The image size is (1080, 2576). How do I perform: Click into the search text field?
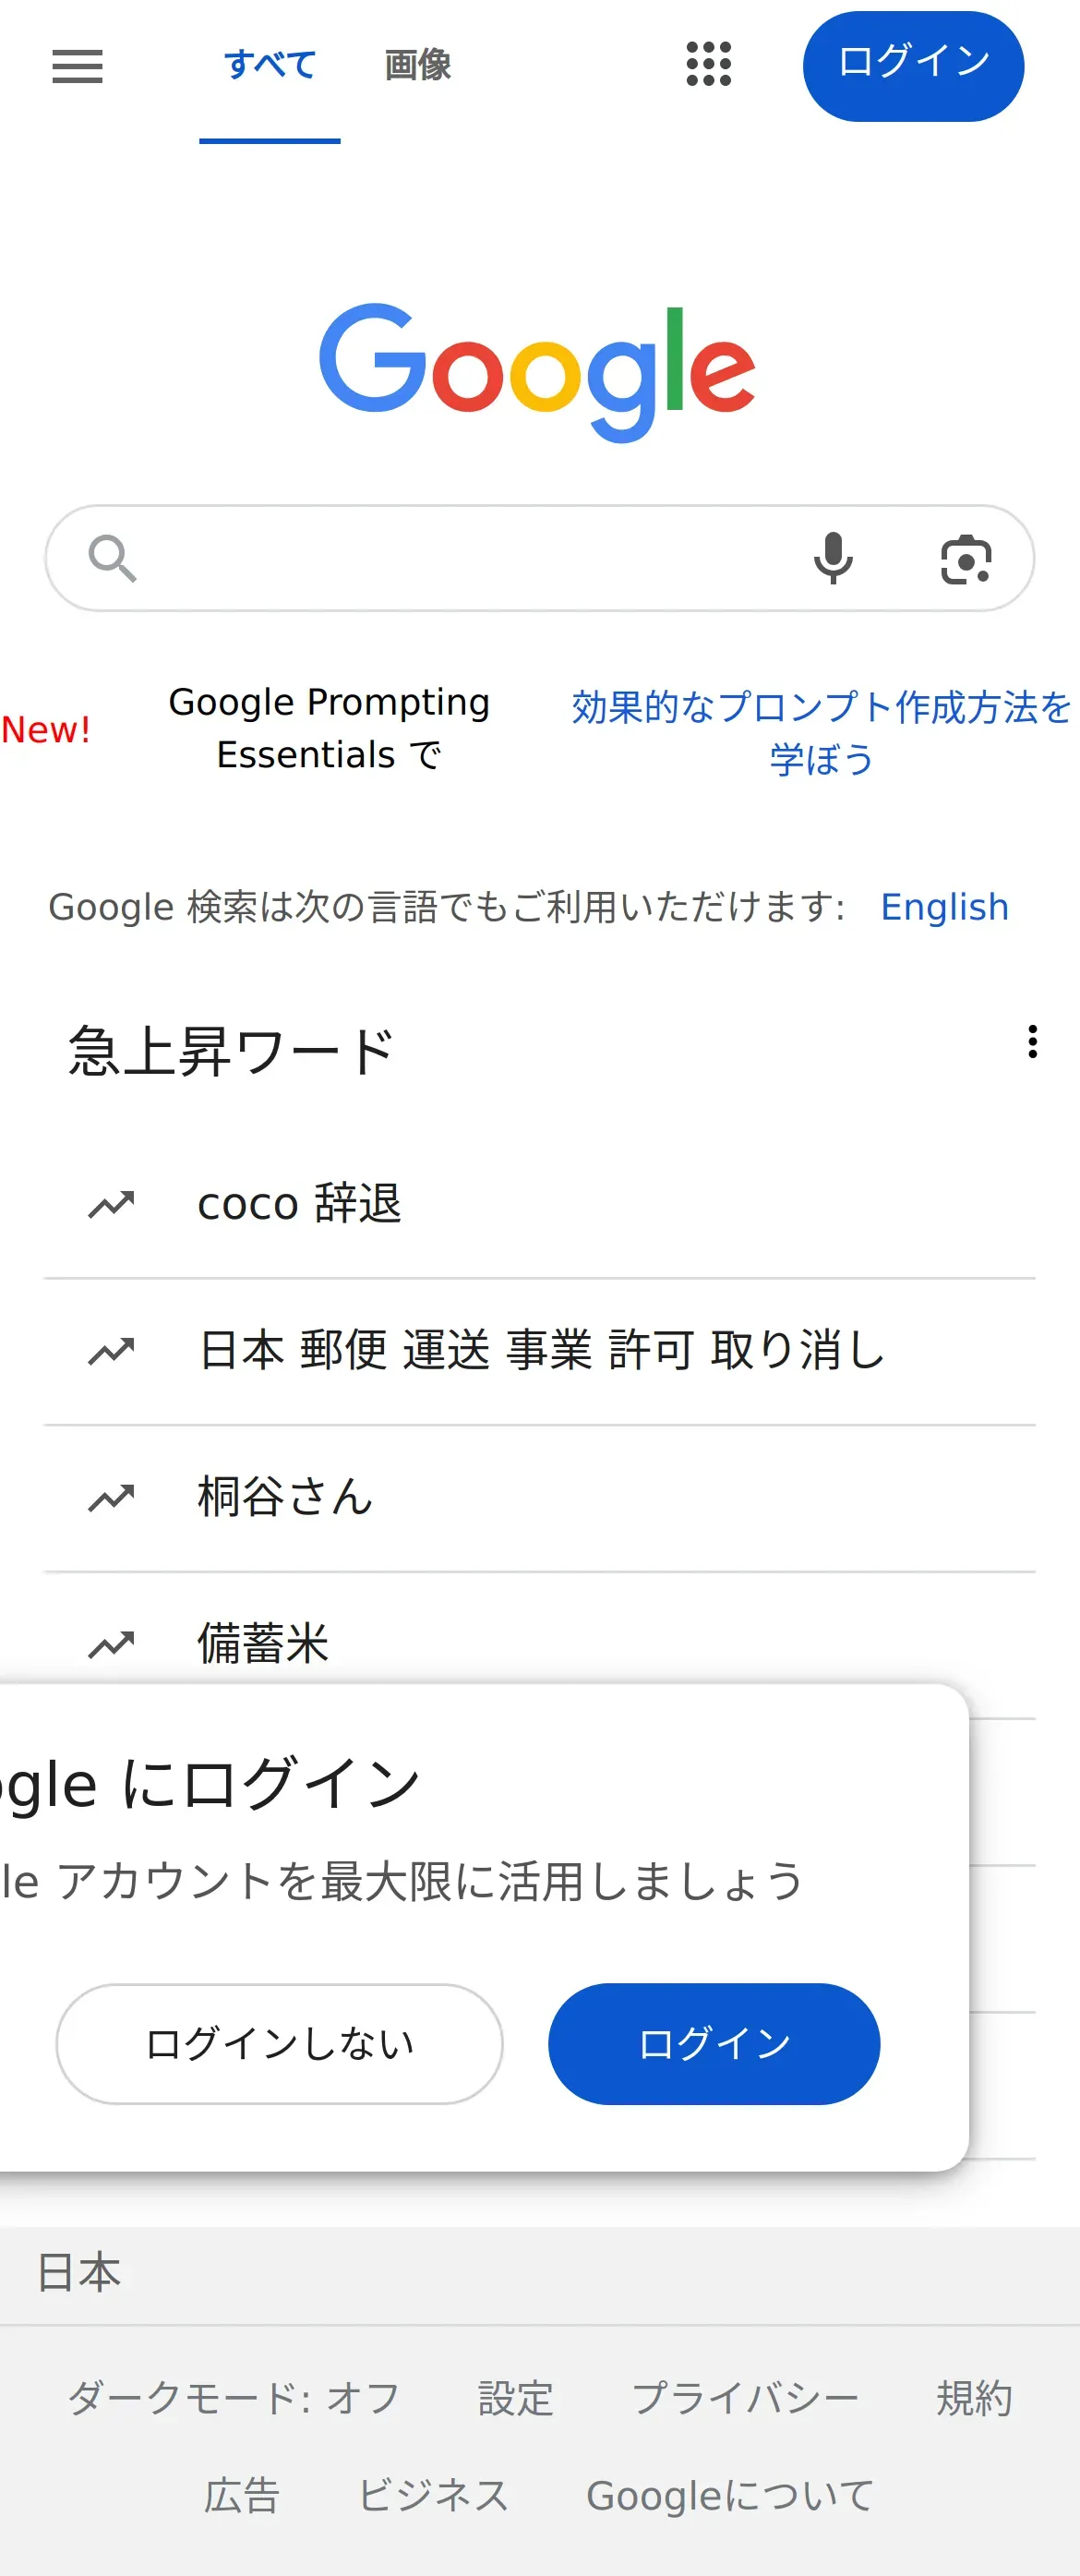click(470, 558)
